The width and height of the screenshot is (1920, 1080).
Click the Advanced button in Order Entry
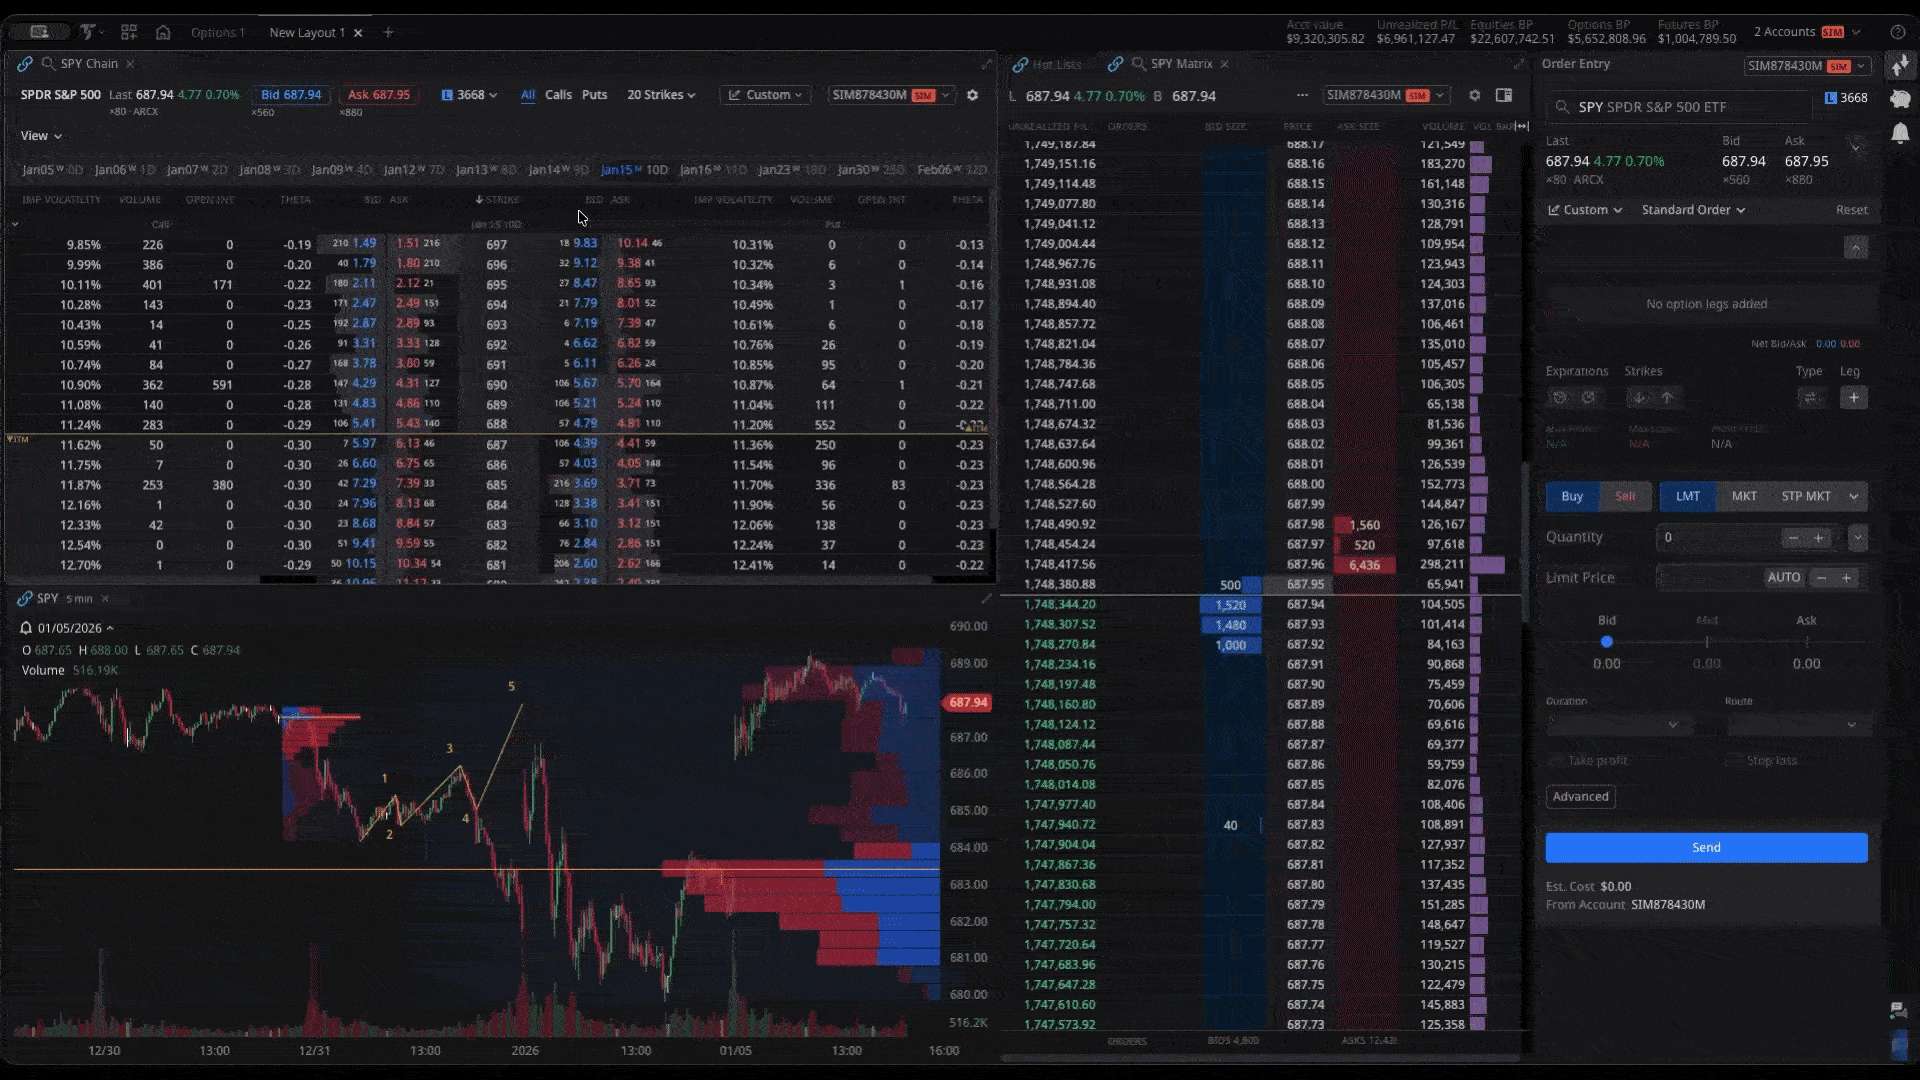pos(1580,797)
